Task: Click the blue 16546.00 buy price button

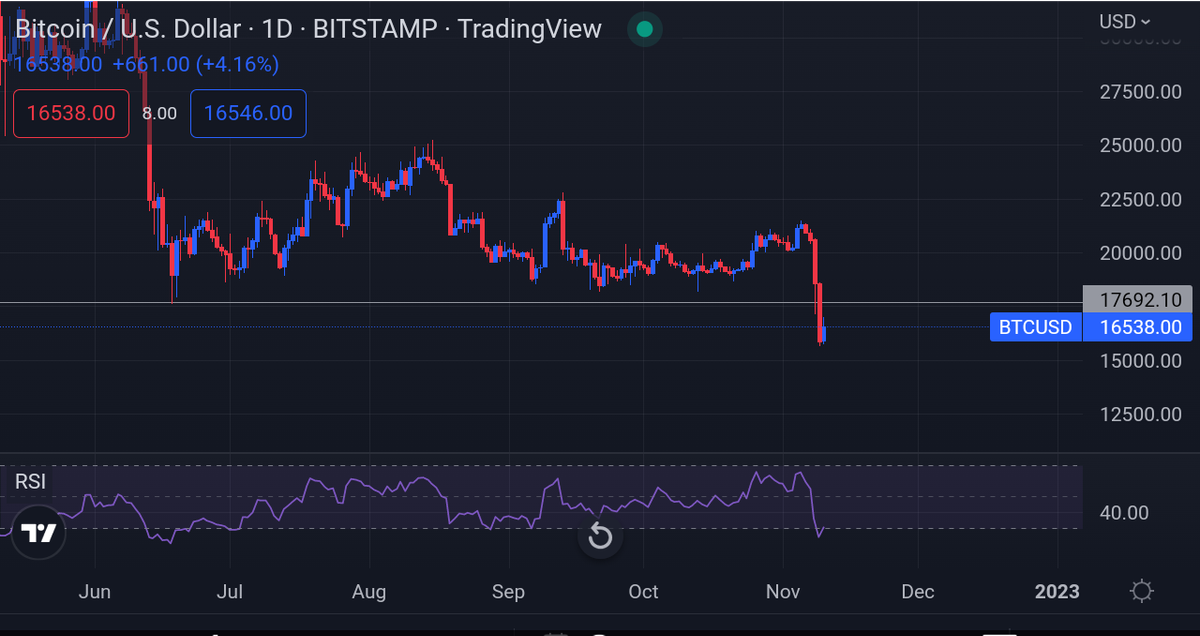Action: coord(248,113)
